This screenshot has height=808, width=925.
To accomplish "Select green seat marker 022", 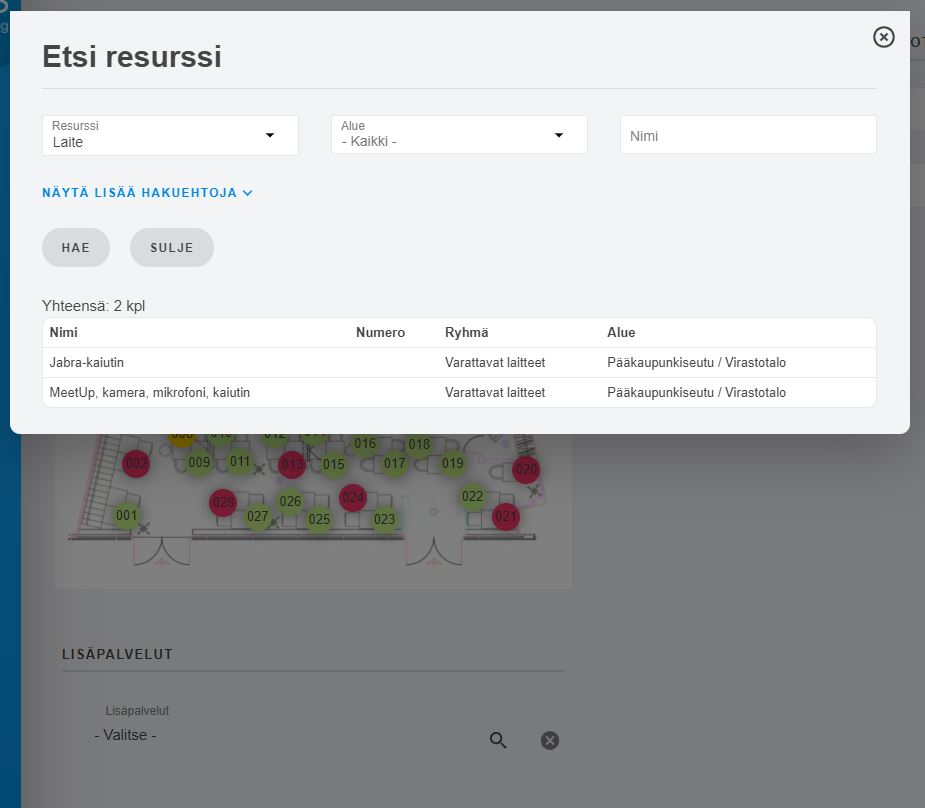I will click(x=473, y=497).
